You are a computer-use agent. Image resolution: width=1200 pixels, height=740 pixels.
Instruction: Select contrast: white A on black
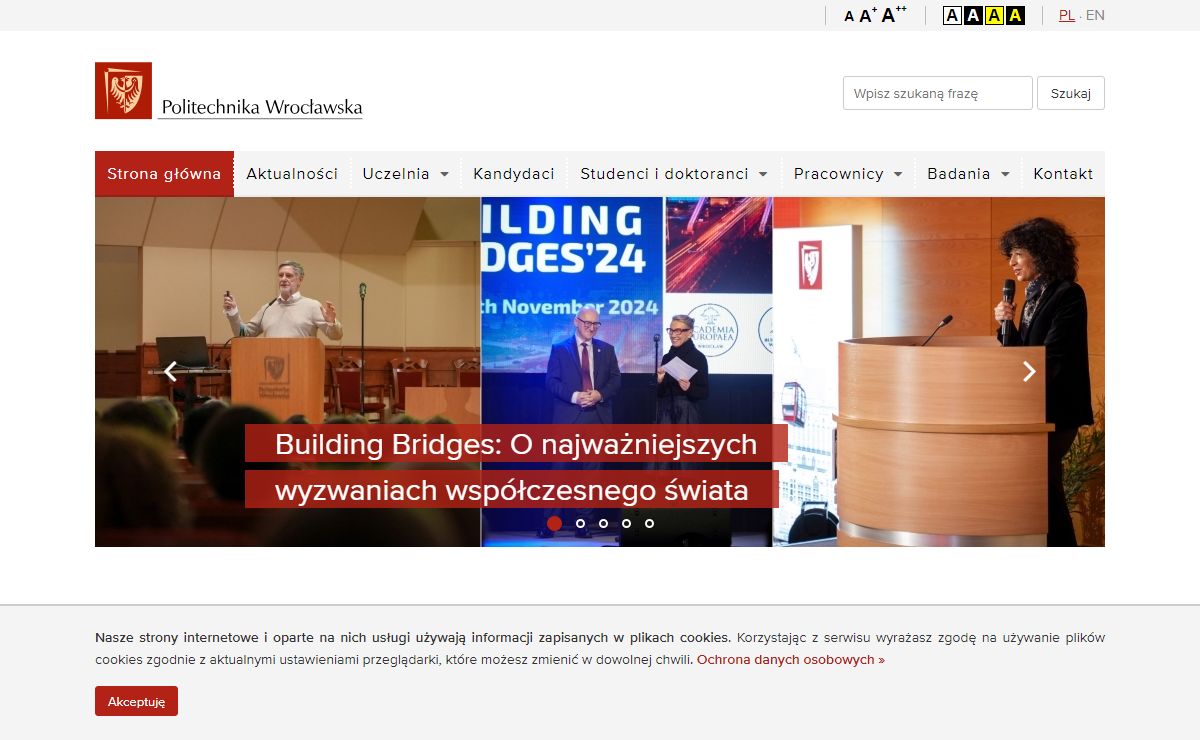(x=973, y=15)
